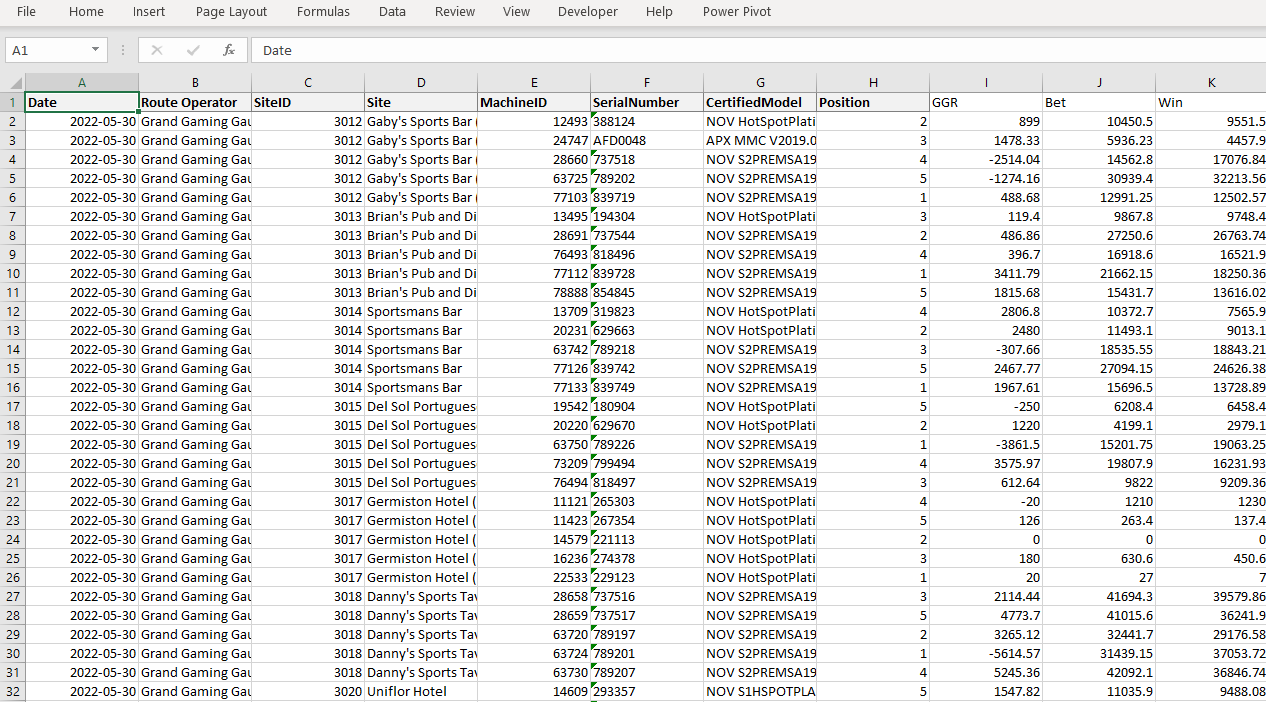1266x702 pixels.
Task: Switch to the View tab
Action: 516,12
